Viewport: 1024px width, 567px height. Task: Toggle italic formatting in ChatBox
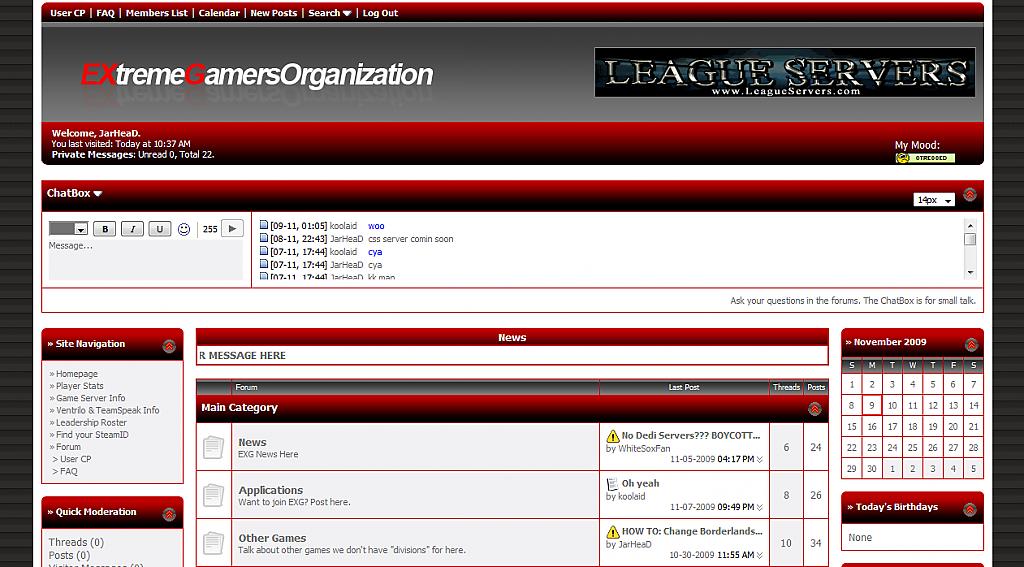click(132, 229)
